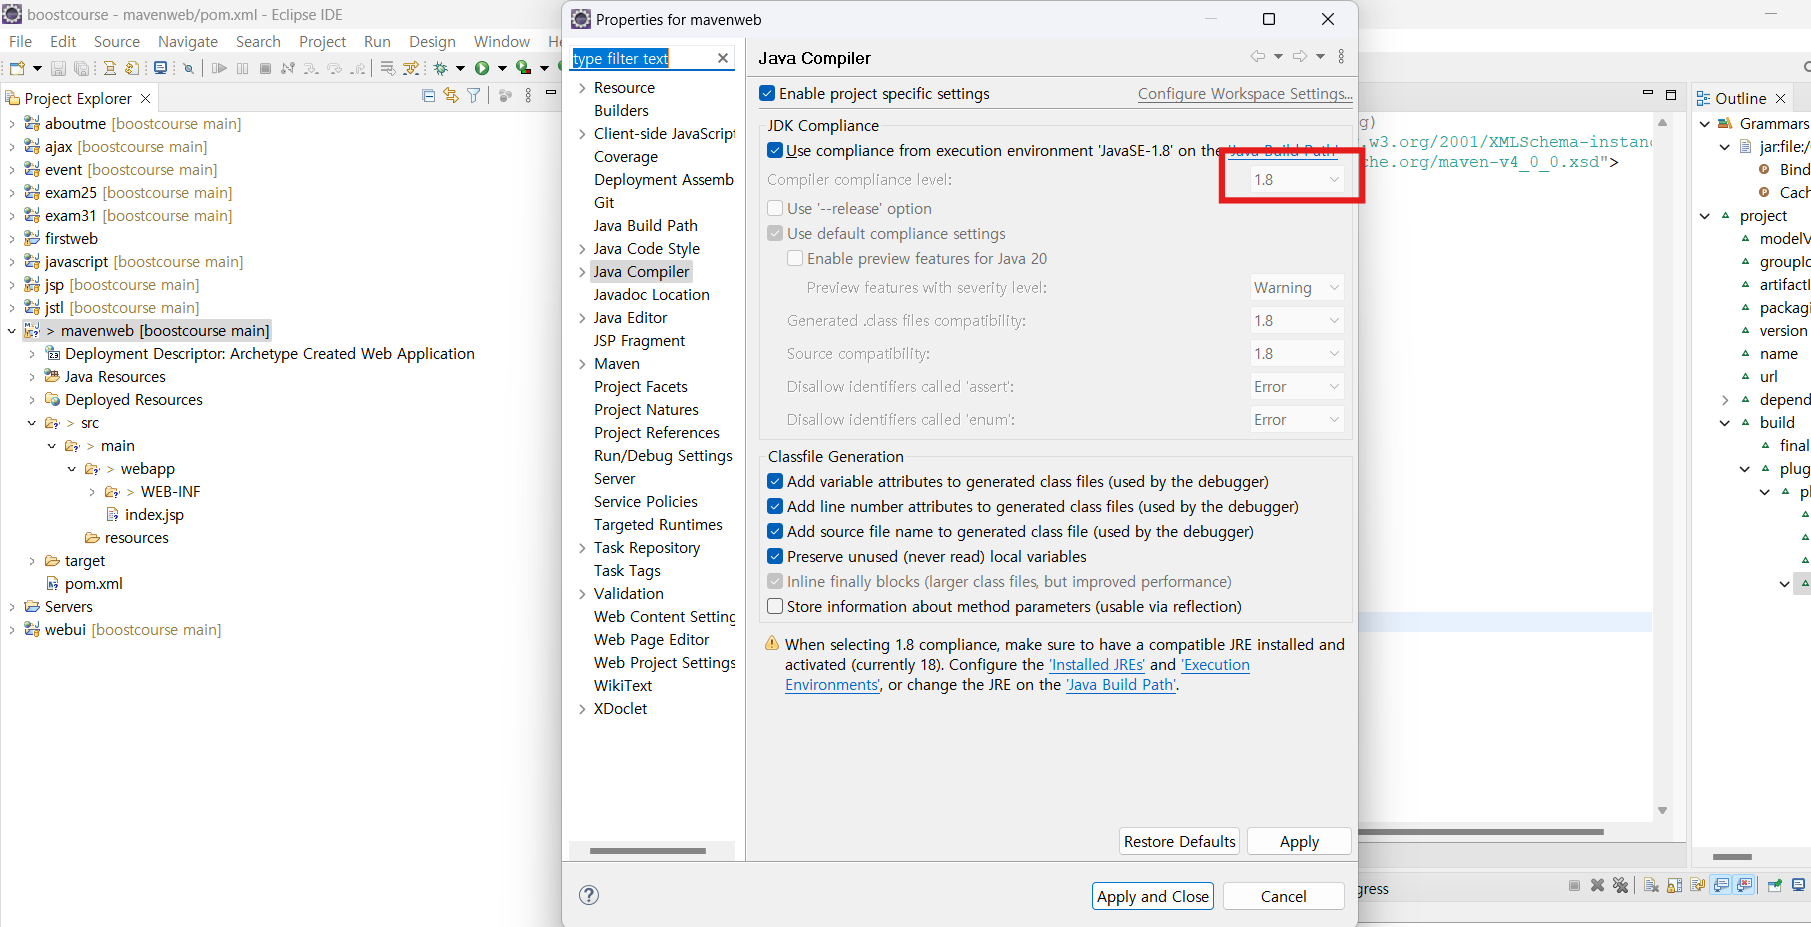Click the Resume debug toolbar icon
Image resolution: width=1811 pixels, height=927 pixels.
219,68
